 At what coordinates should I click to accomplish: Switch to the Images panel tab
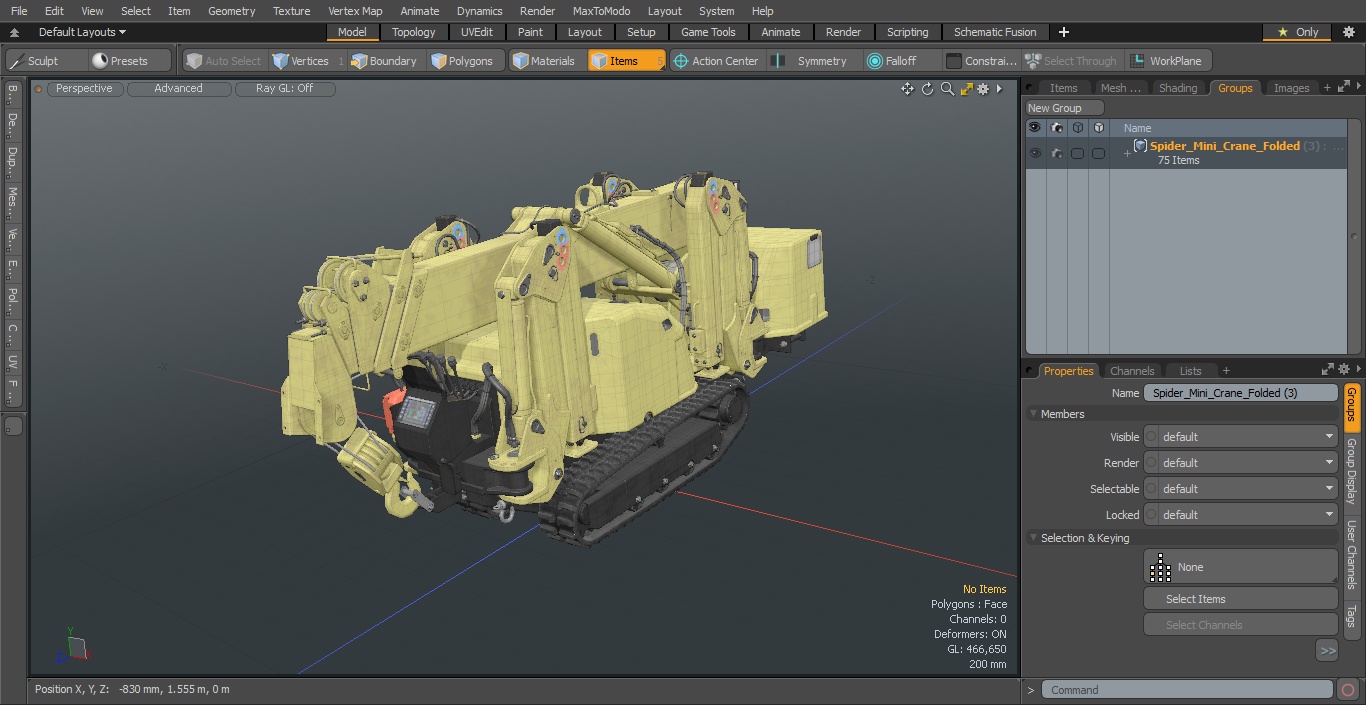click(1291, 88)
